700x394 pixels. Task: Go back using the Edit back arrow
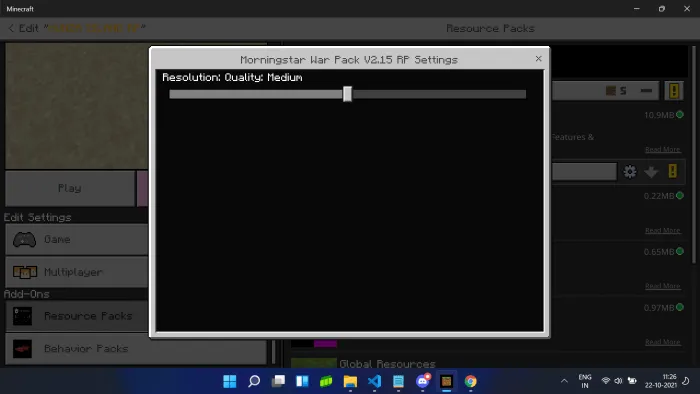(x=11, y=28)
